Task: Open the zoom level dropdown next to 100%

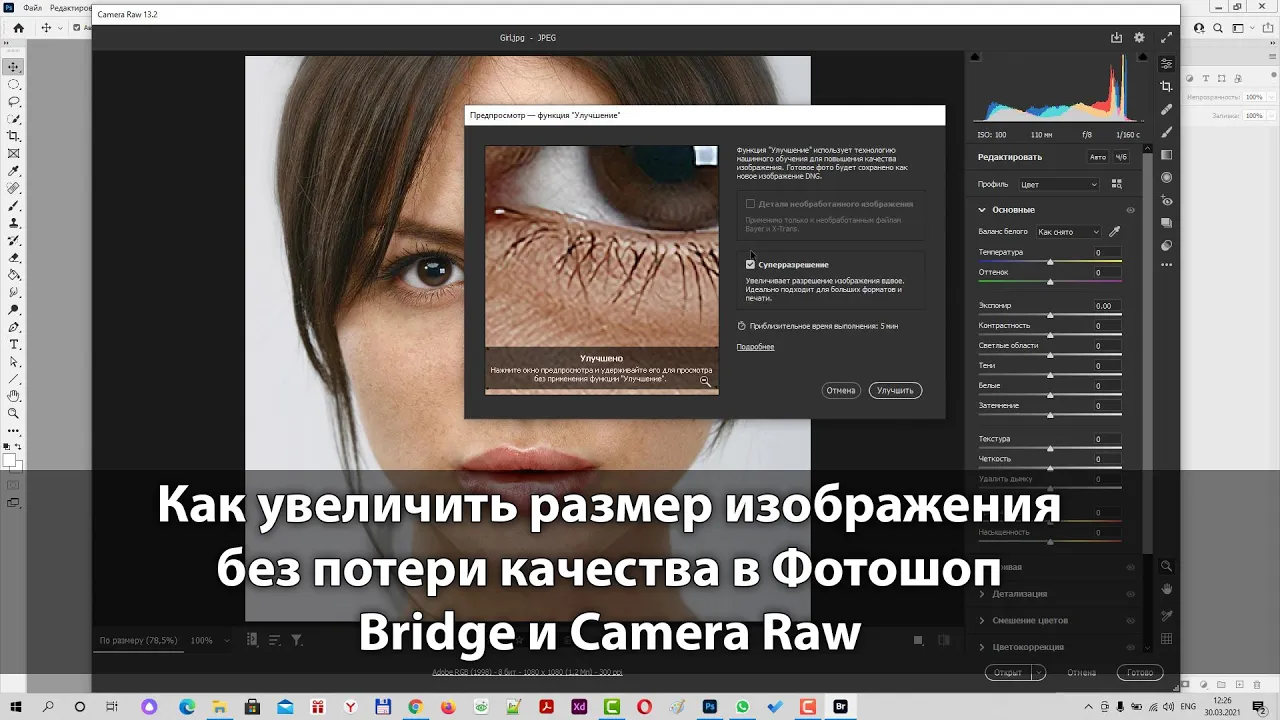Action: tap(227, 640)
